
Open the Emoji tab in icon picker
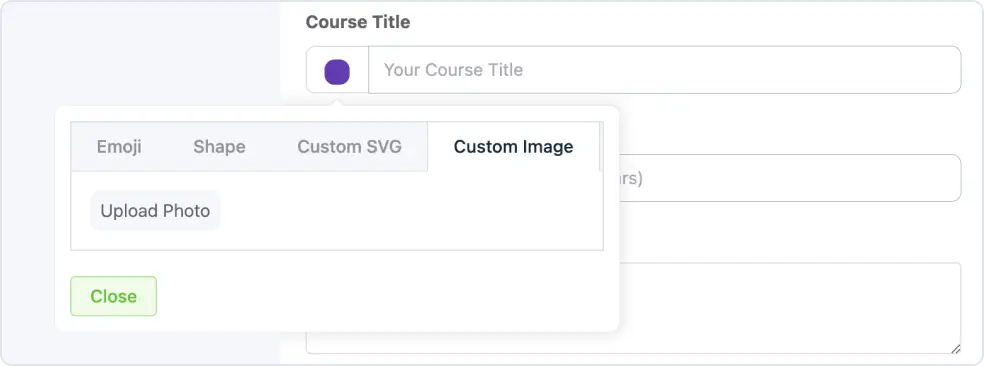(x=119, y=147)
